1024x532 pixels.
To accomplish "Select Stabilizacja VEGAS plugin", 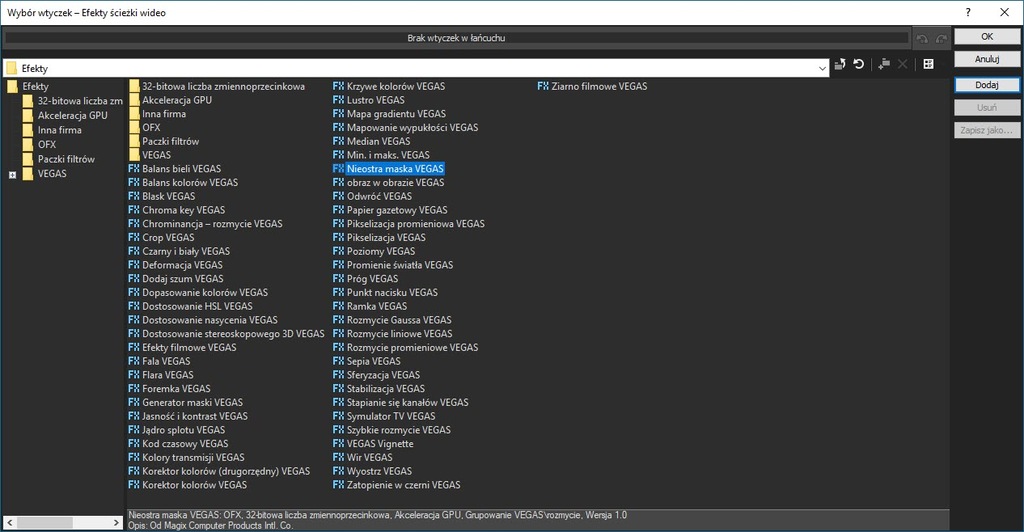I will tap(385, 388).
